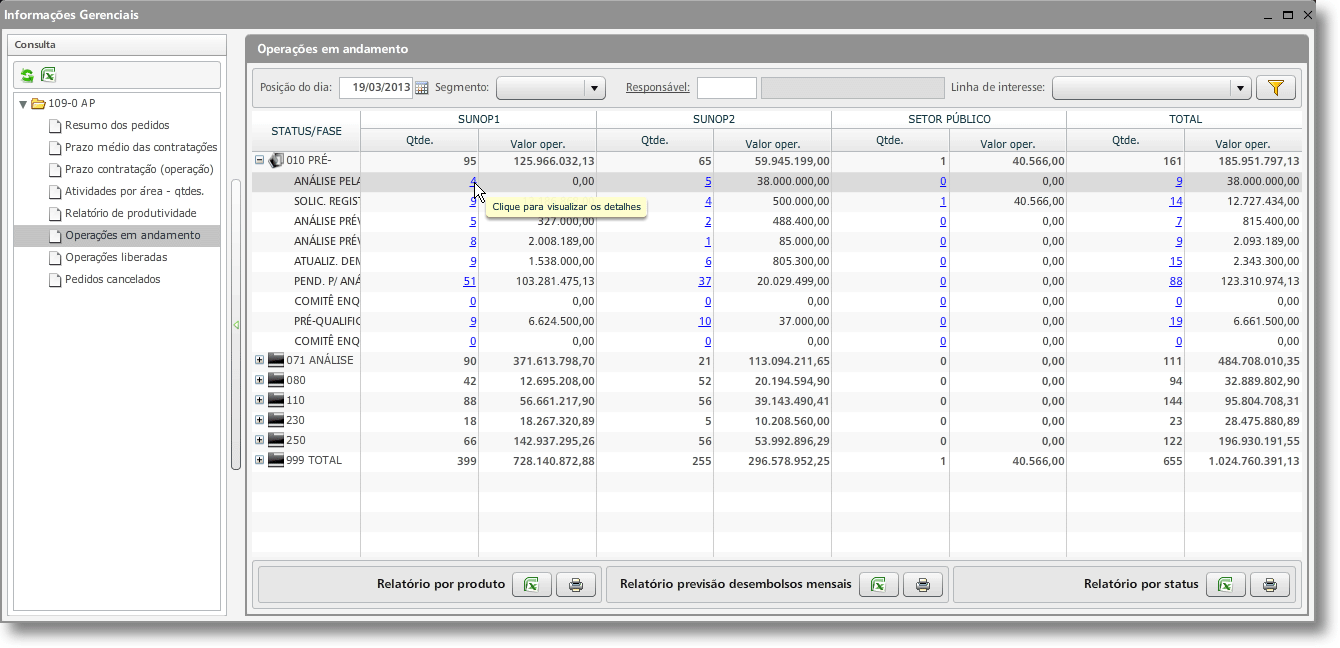Collapse the 010 PRÉ- row
The image size is (1340, 648).
[259, 160]
